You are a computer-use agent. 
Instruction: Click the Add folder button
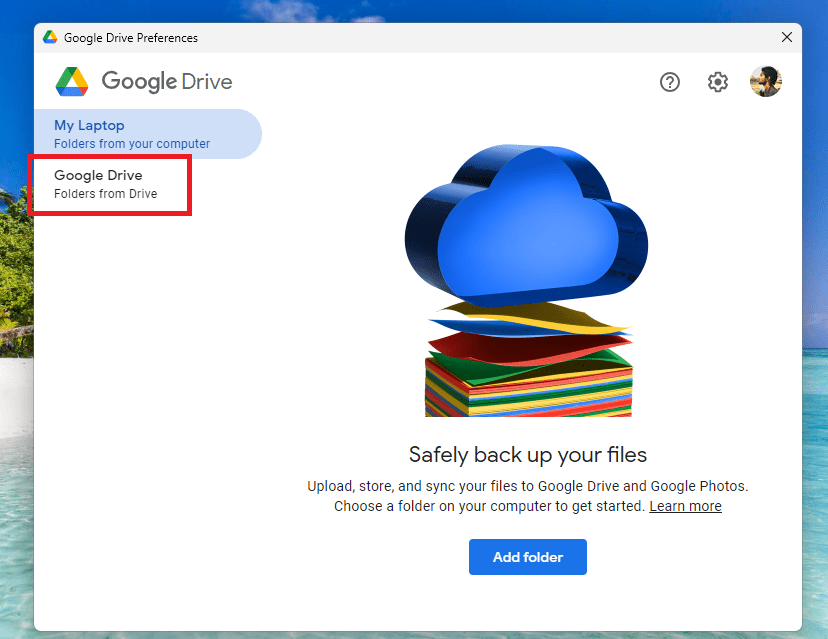coord(528,557)
